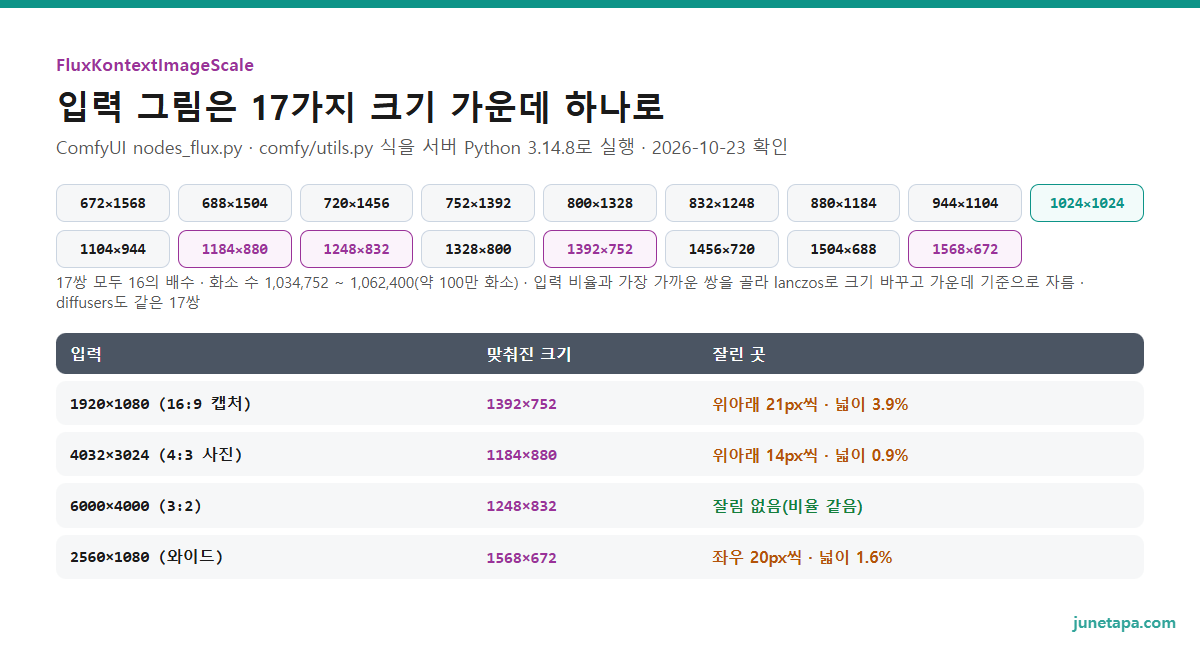Click the 4032×3024 (4:3 사진) cell
This screenshot has height=650, width=1200.
(156, 455)
